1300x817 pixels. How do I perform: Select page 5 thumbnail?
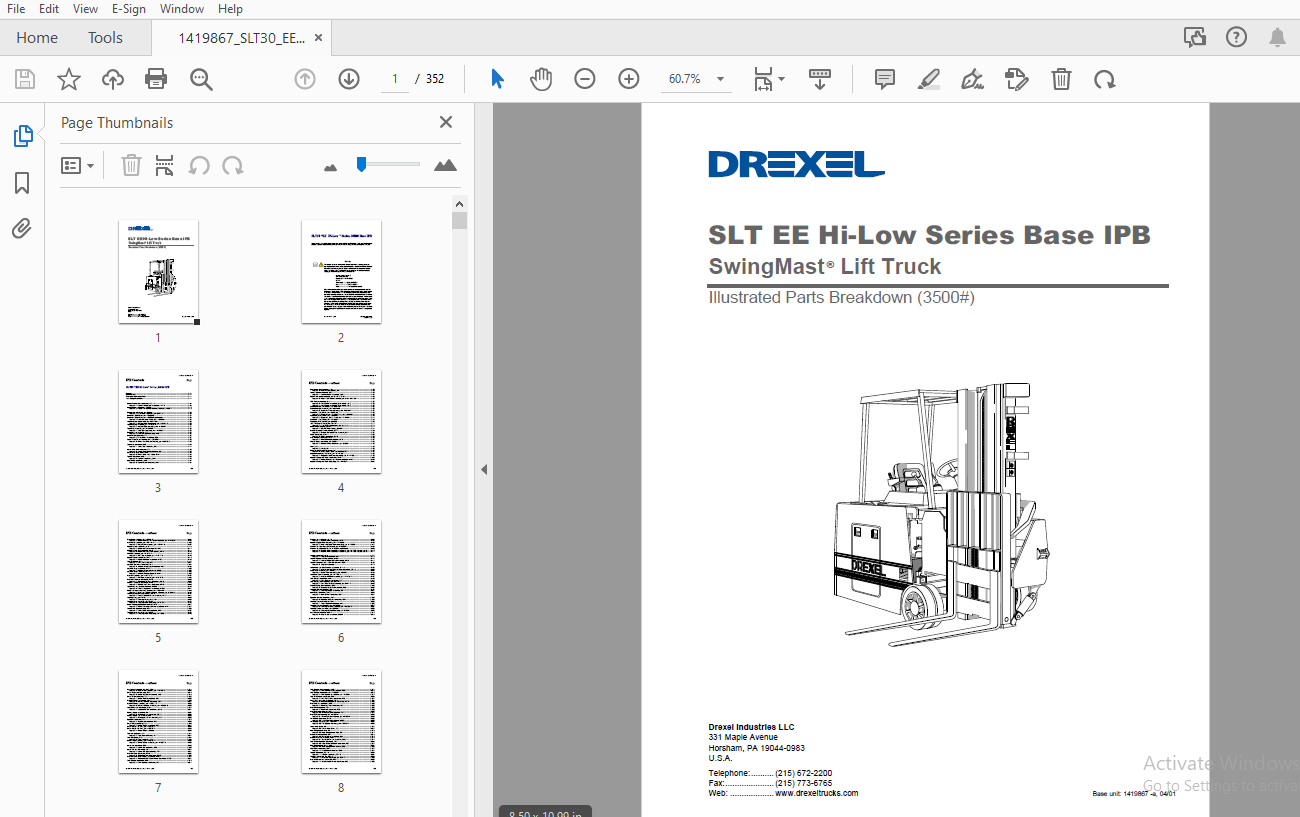(x=158, y=572)
